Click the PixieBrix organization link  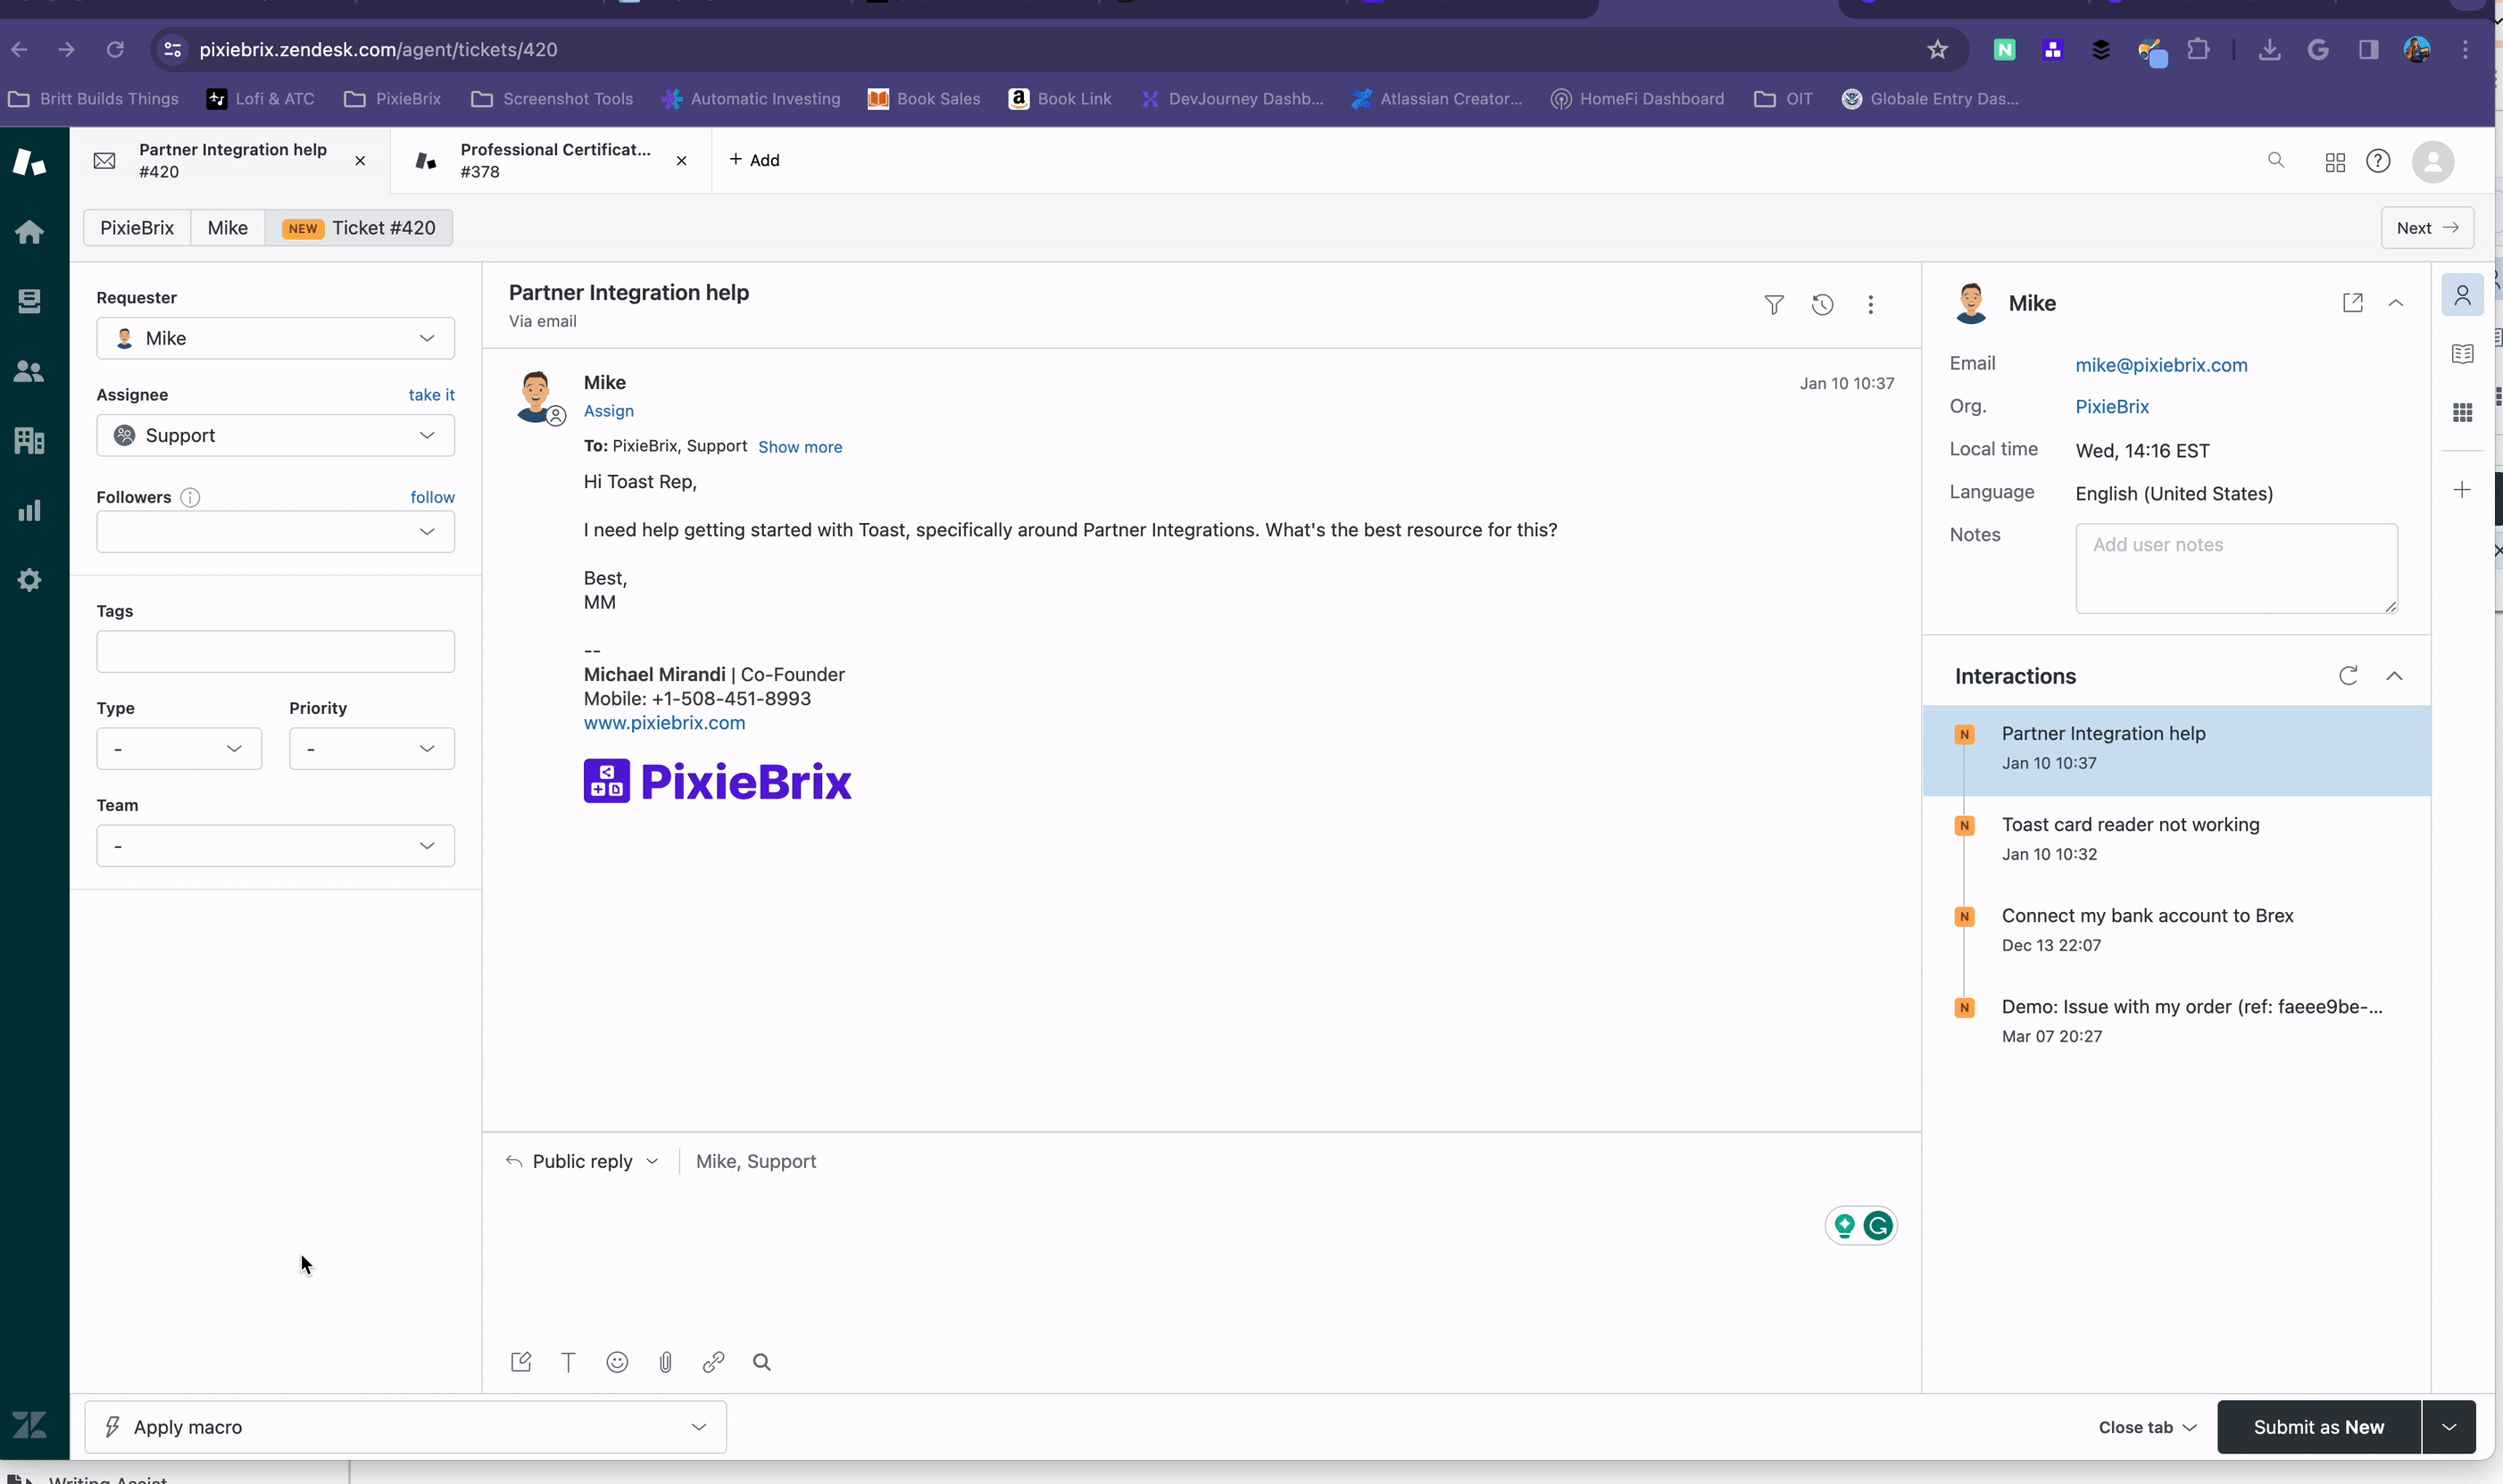pyautogui.click(x=2113, y=406)
